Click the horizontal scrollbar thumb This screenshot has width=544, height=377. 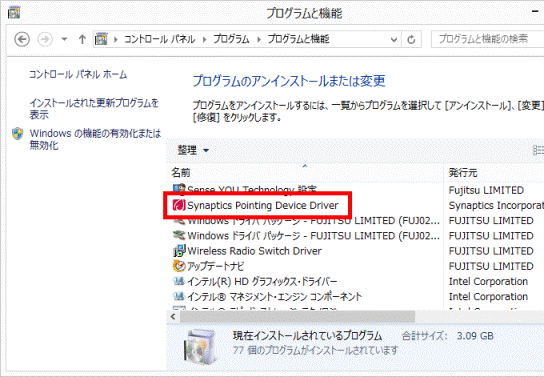click(x=298, y=316)
